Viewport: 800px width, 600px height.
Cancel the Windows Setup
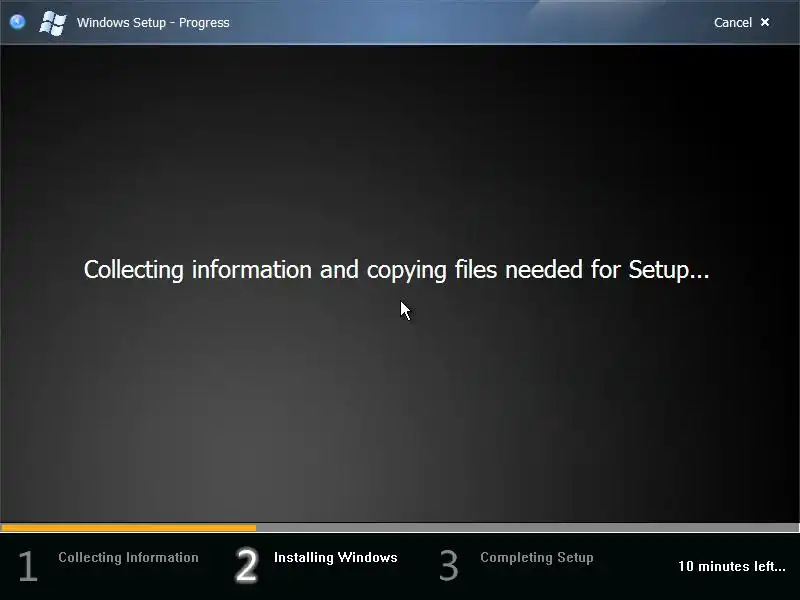tap(733, 22)
